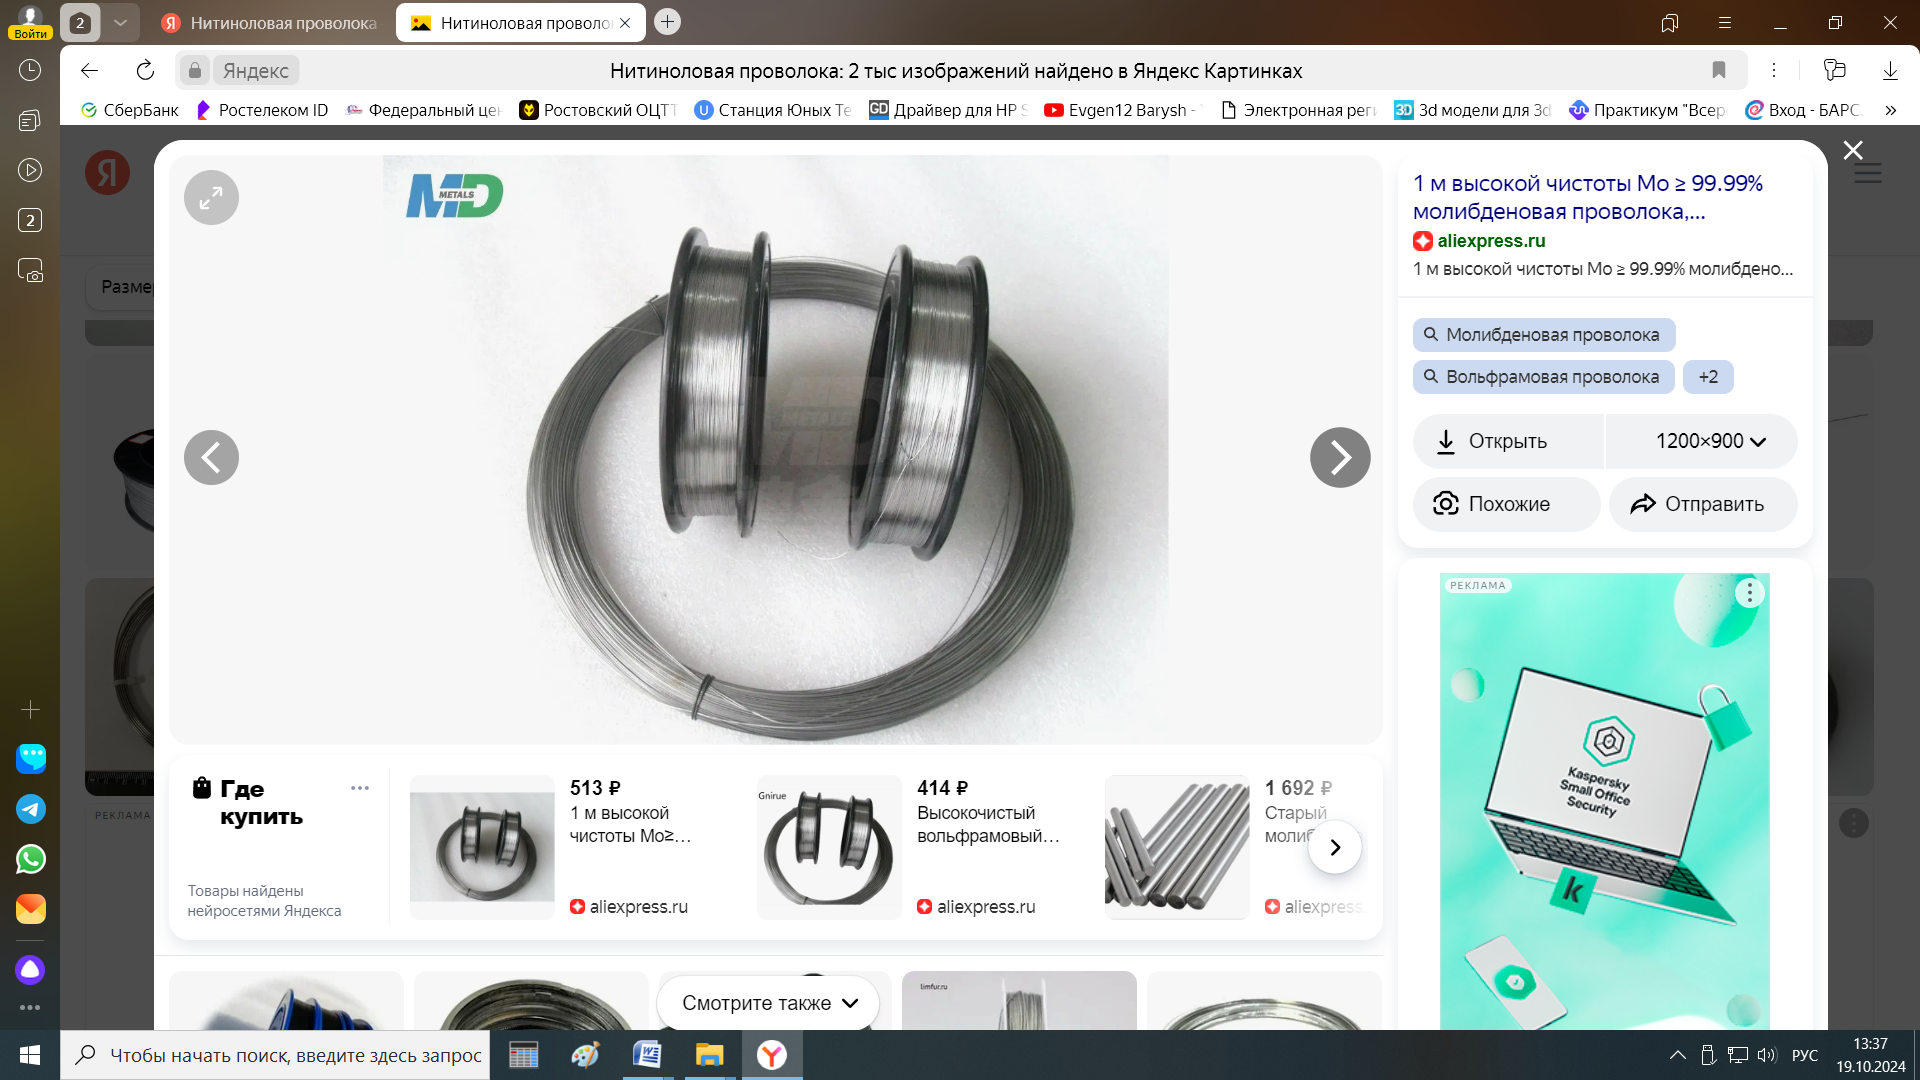Screen dimensions: 1920x1080
Task: Click the browser history clock icon
Action: 30,70
